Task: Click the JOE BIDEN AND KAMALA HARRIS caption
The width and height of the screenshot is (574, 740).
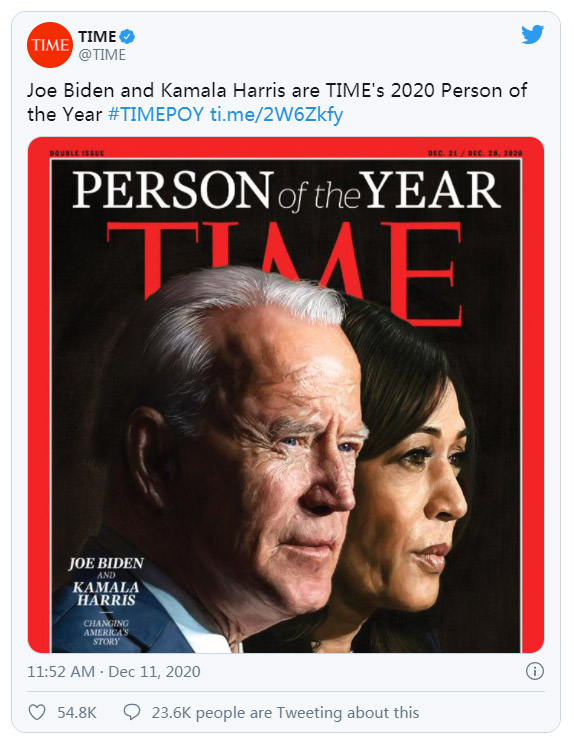Action: 106,581
